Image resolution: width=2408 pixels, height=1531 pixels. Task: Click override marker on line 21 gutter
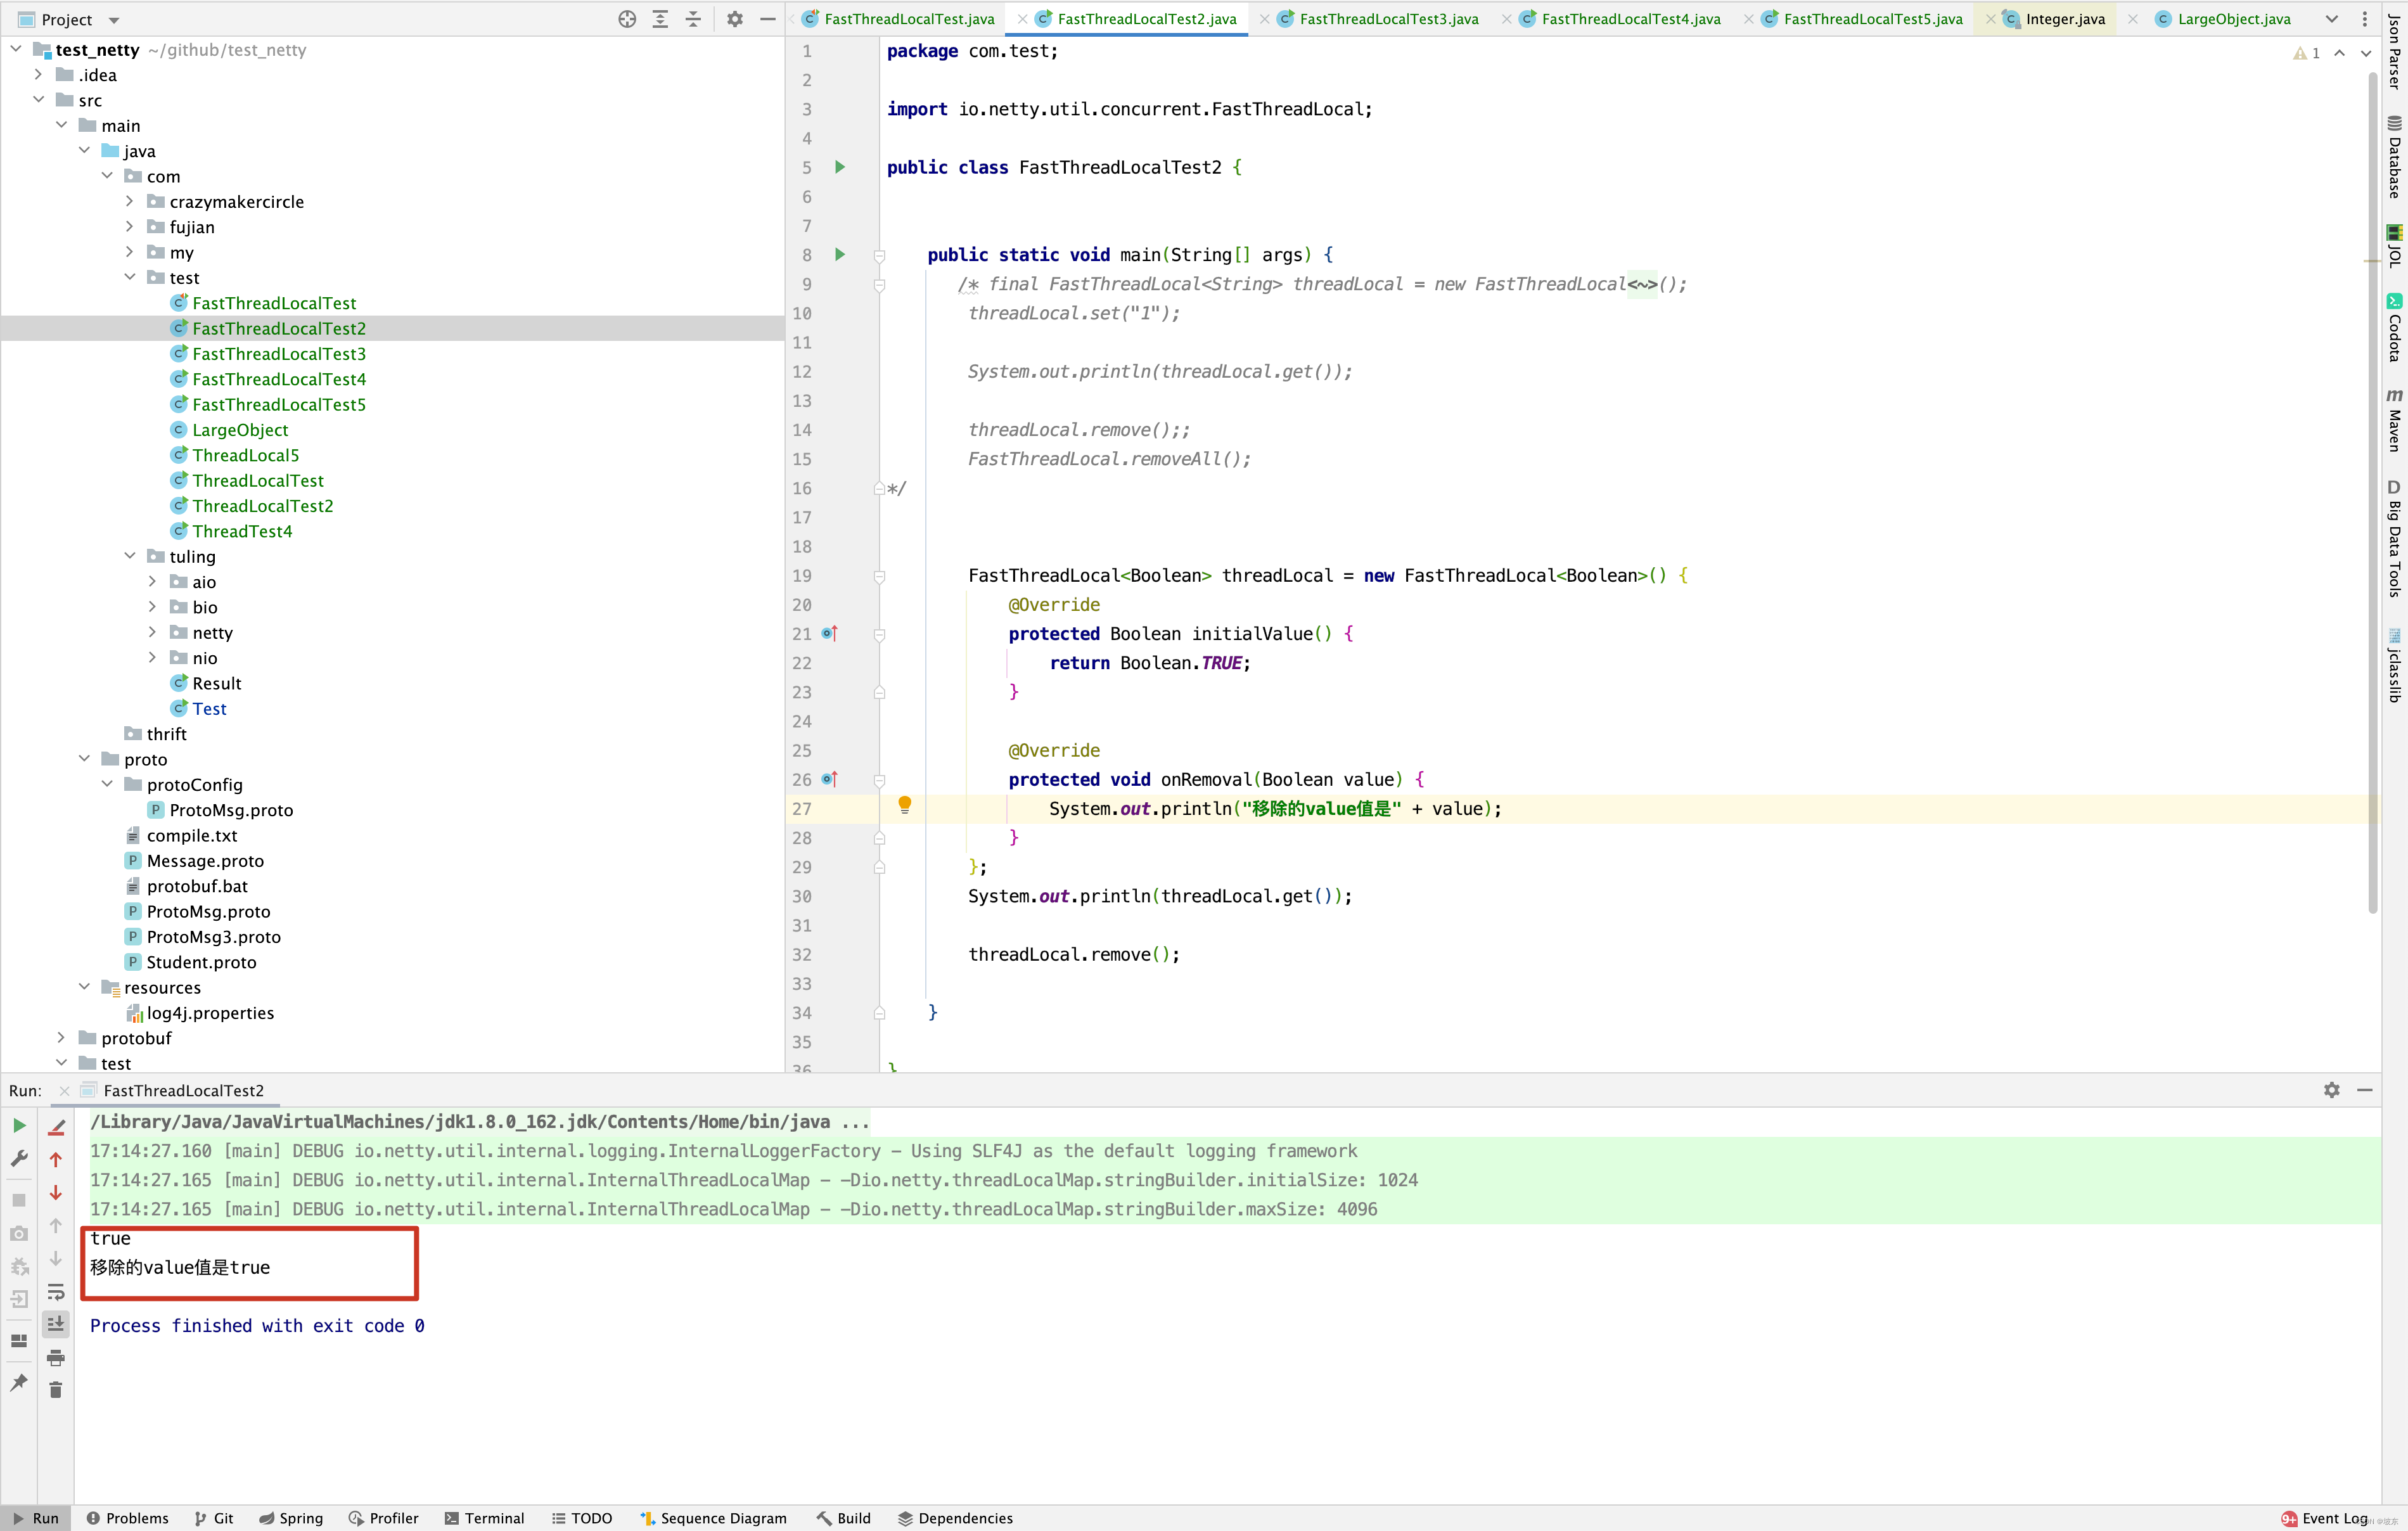[829, 634]
